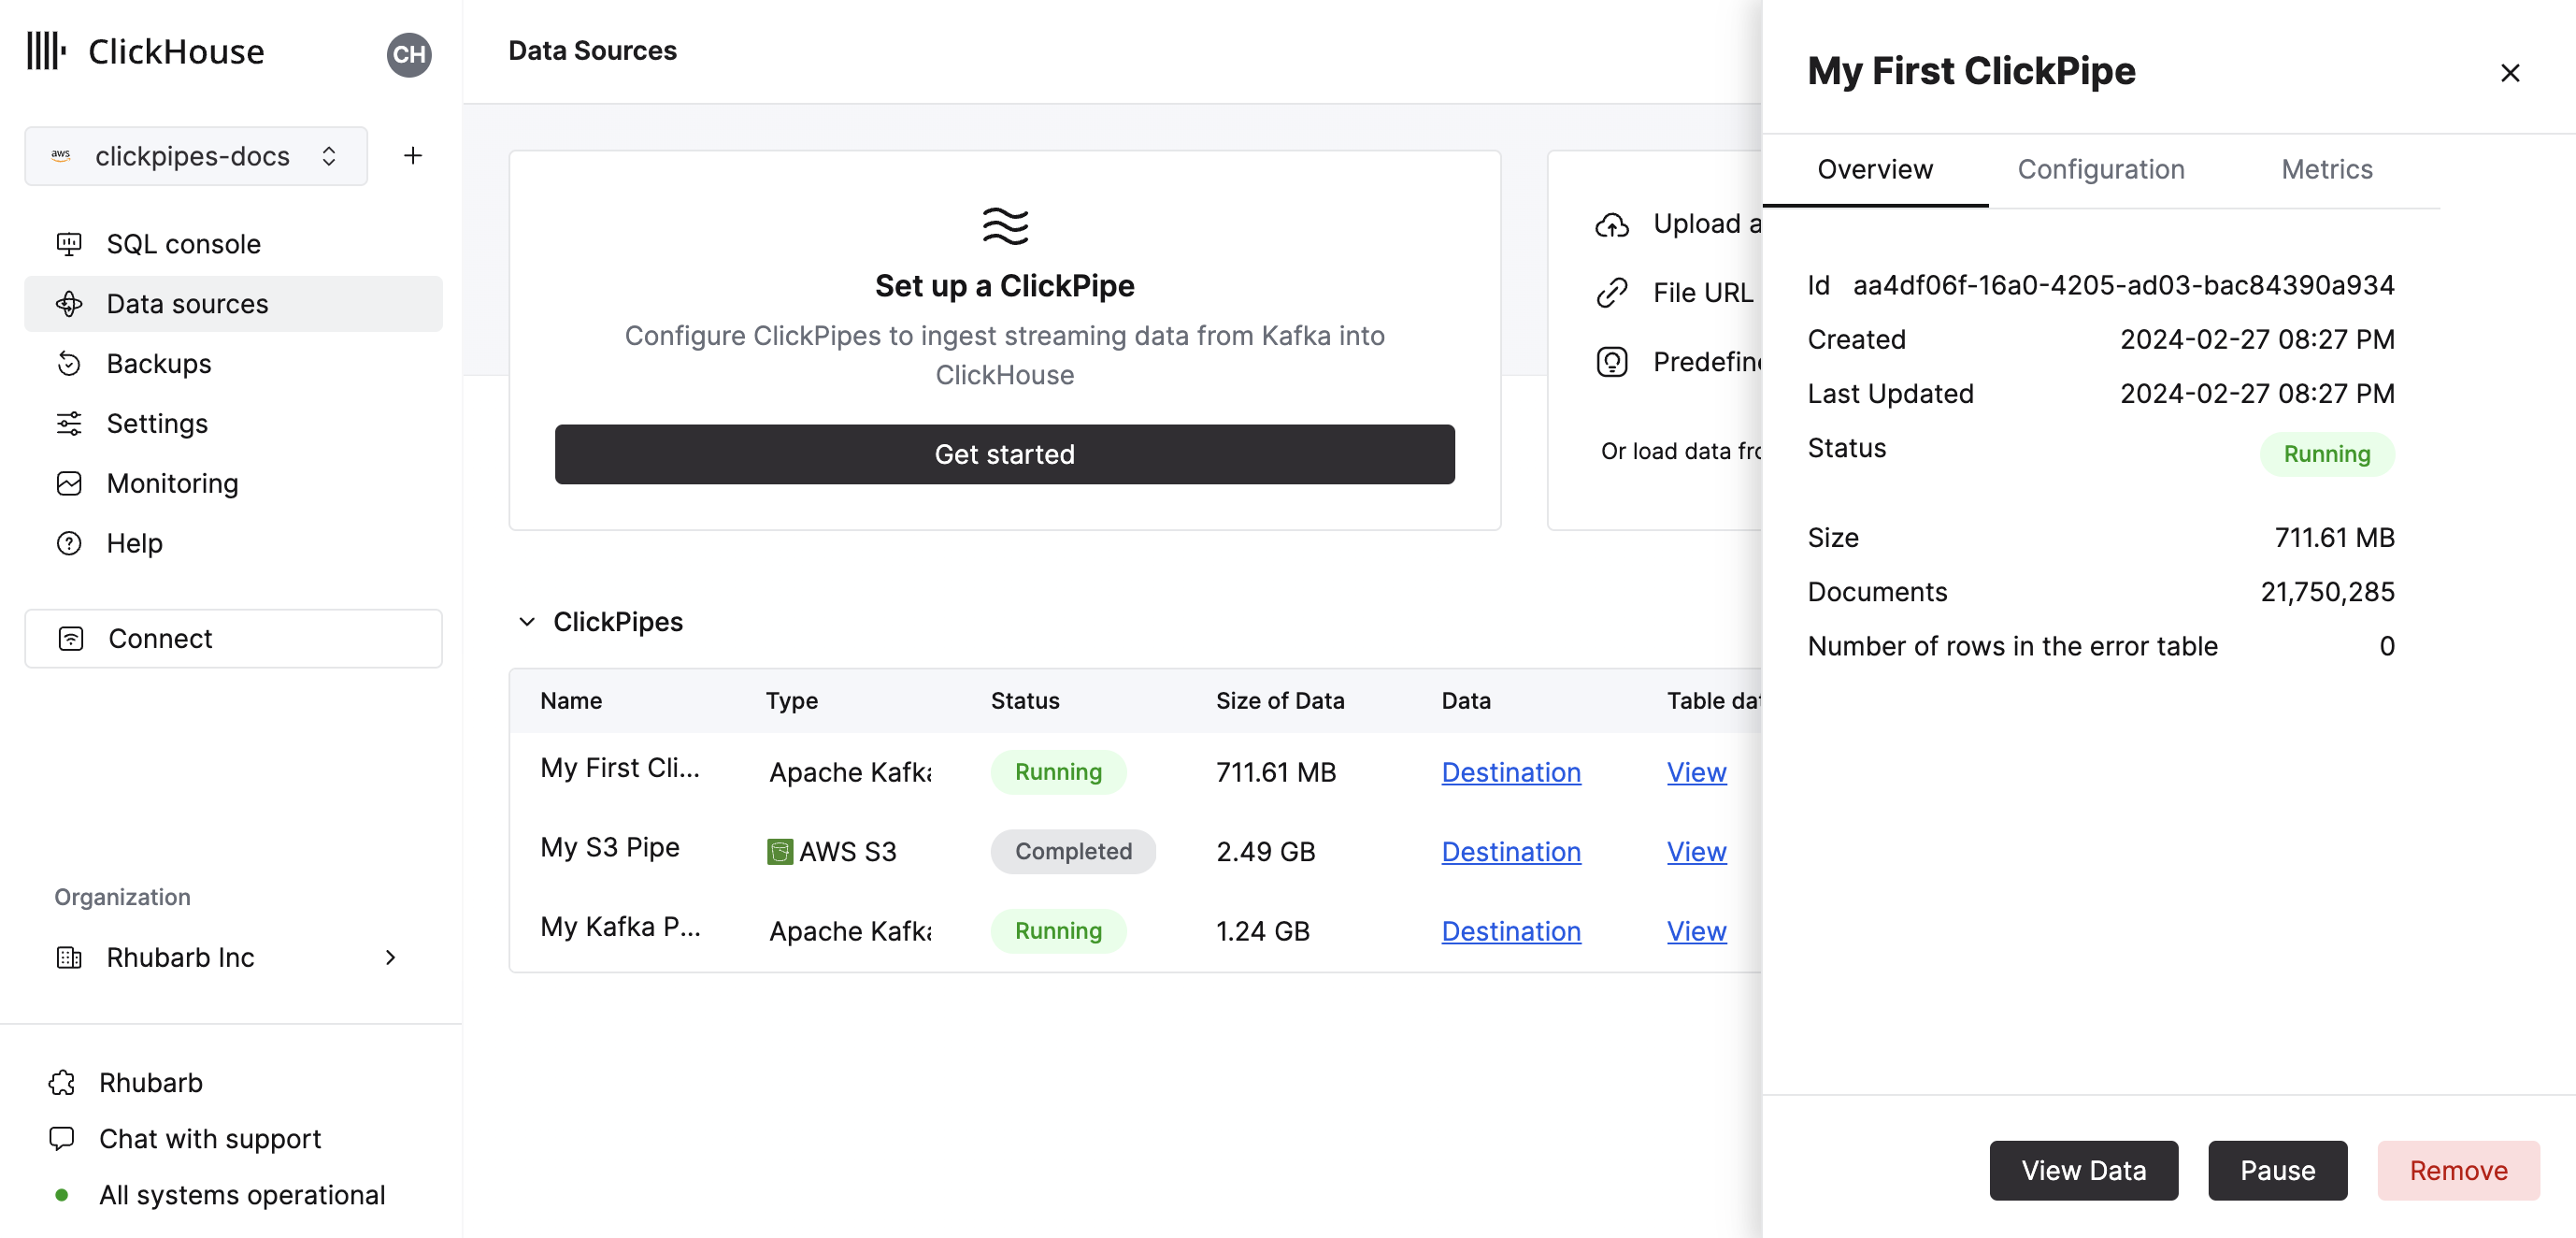Click the organization expand chevron for Rhubarb Inc
This screenshot has width=2576, height=1238.
tap(391, 957)
